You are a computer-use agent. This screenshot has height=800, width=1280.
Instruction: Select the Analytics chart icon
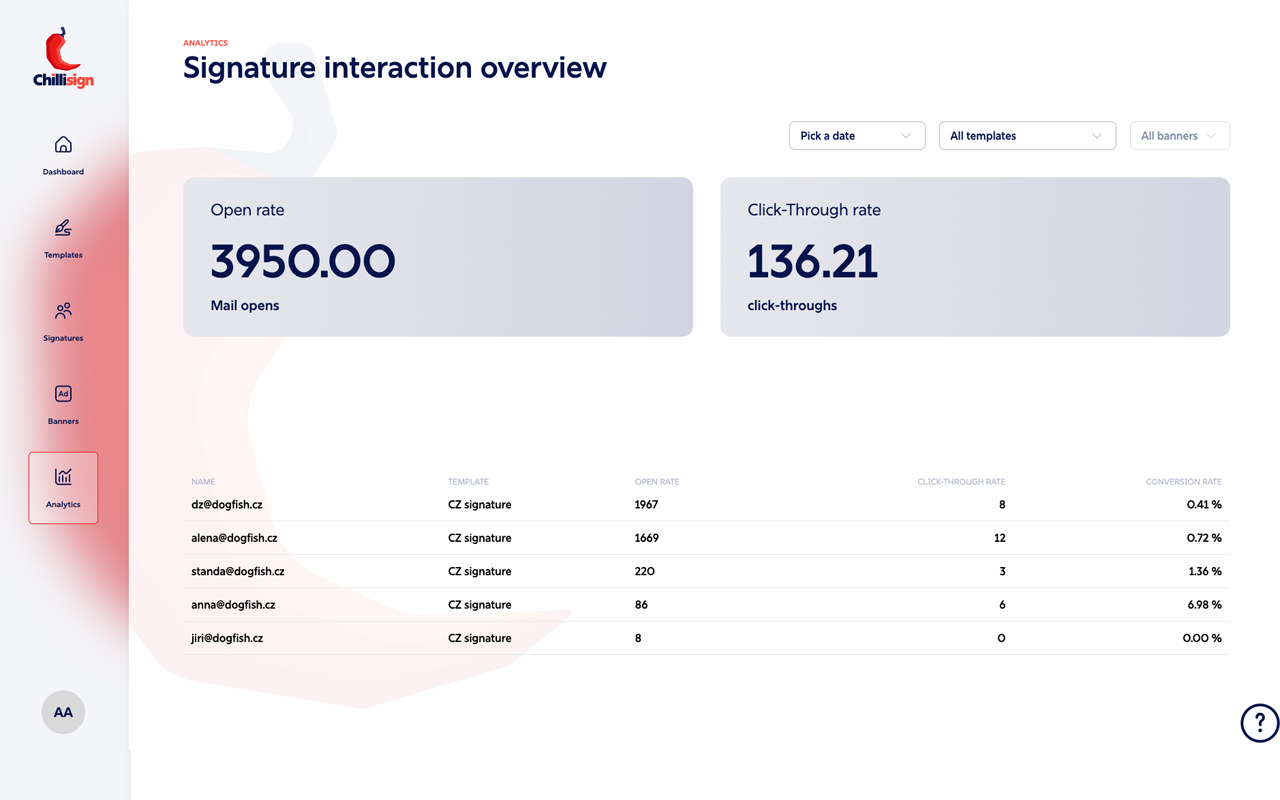[x=63, y=477]
